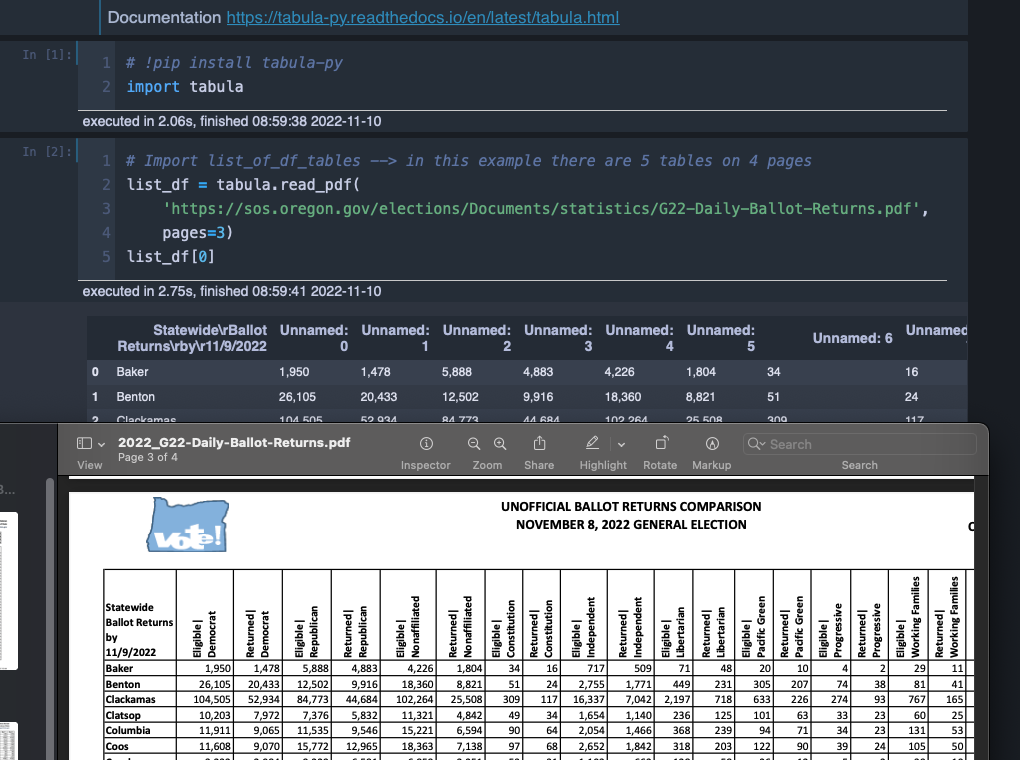
Task: Click value 26,105 in the dataframe
Action: tap(297, 397)
